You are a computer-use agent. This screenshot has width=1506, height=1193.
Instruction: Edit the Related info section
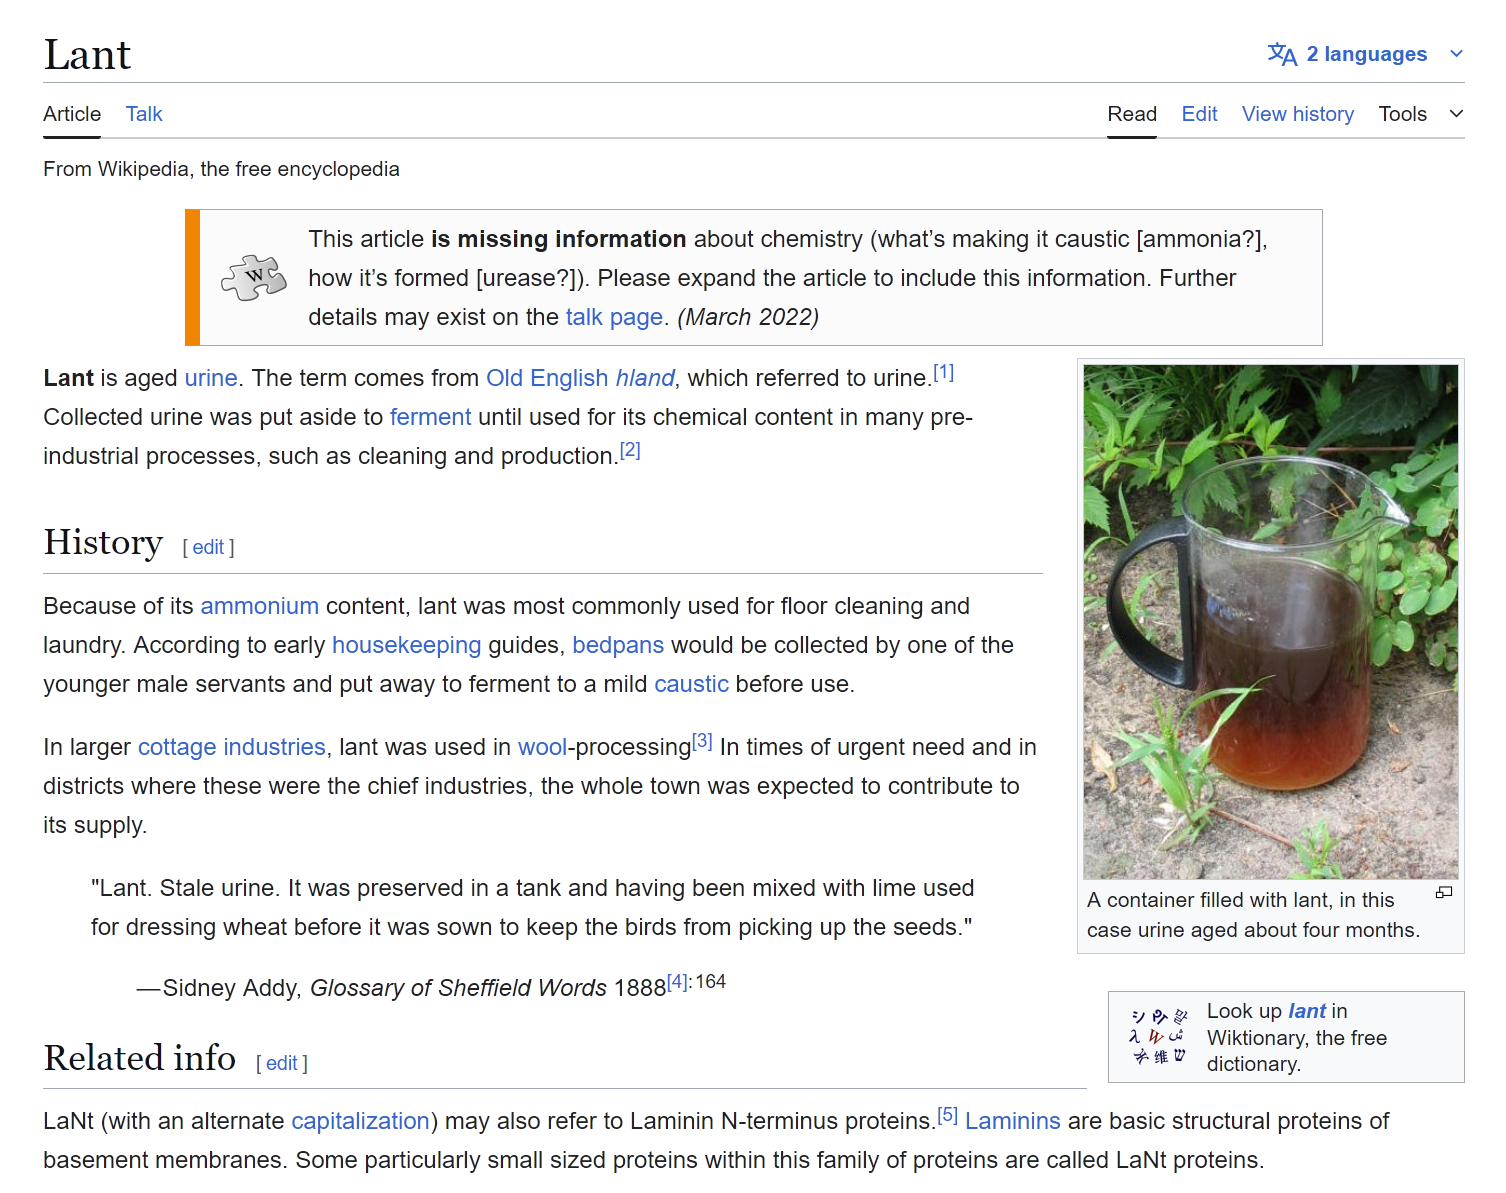(x=282, y=1063)
